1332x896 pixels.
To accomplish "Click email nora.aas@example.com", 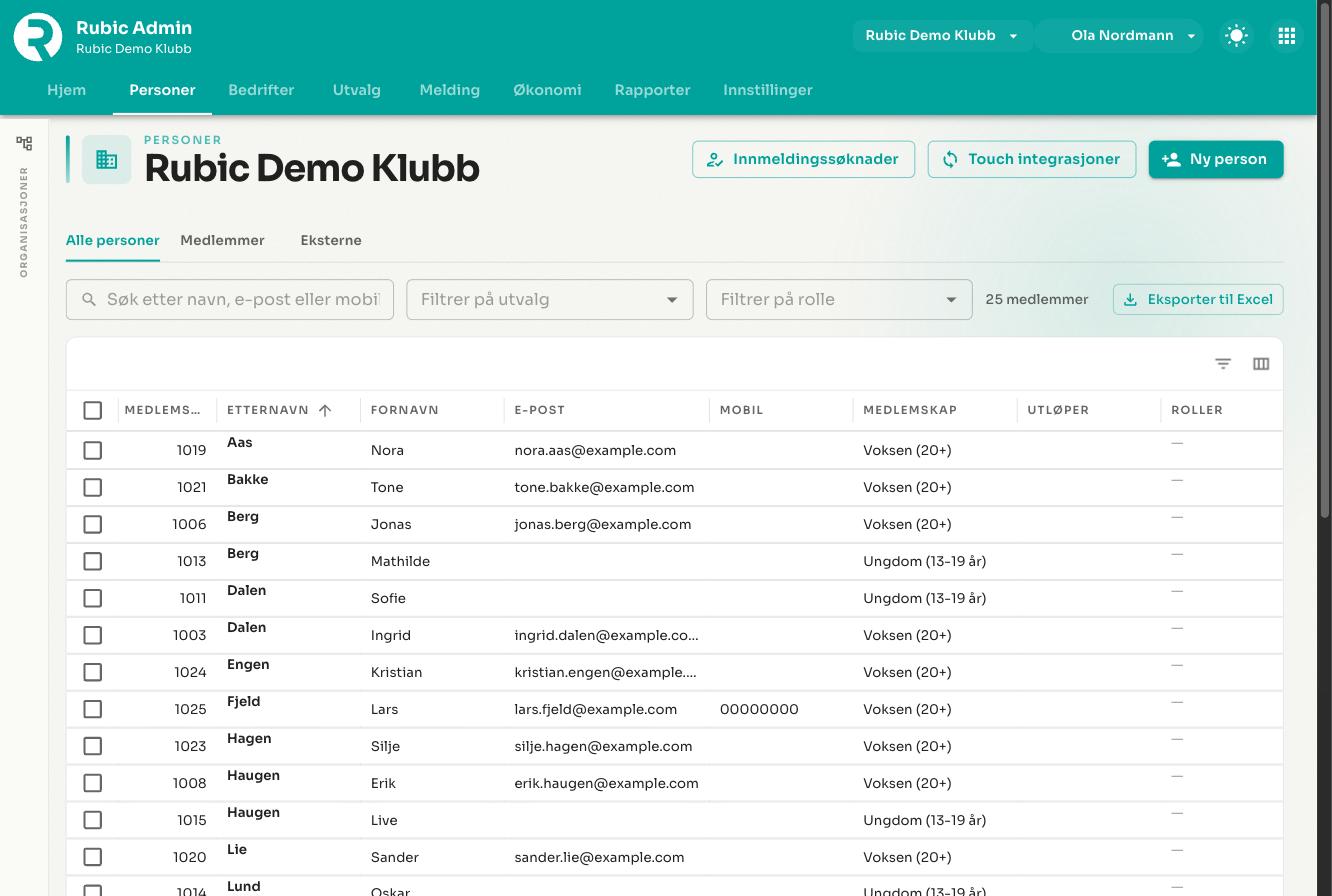I will 595,450.
